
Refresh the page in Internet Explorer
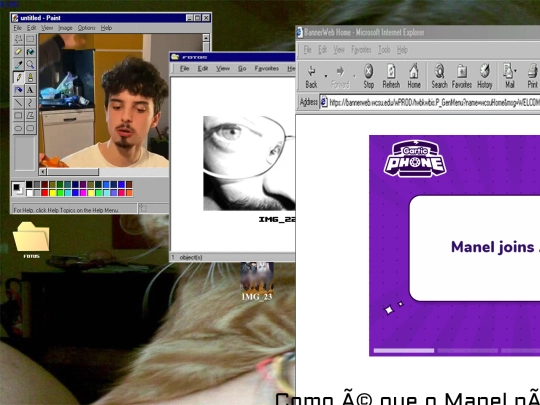pyautogui.click(x=391, y=76)
